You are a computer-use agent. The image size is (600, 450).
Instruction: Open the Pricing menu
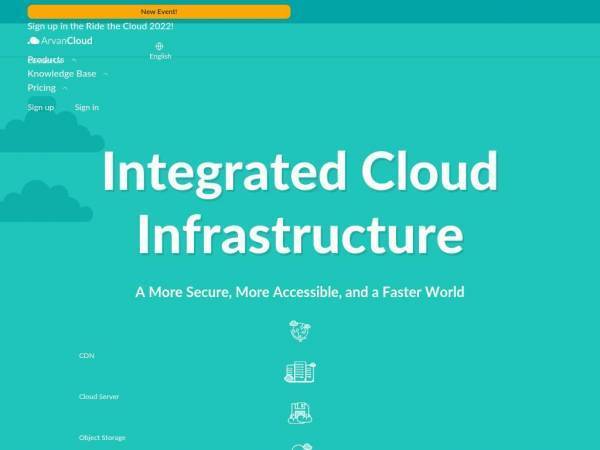click(x=41, y=88)
